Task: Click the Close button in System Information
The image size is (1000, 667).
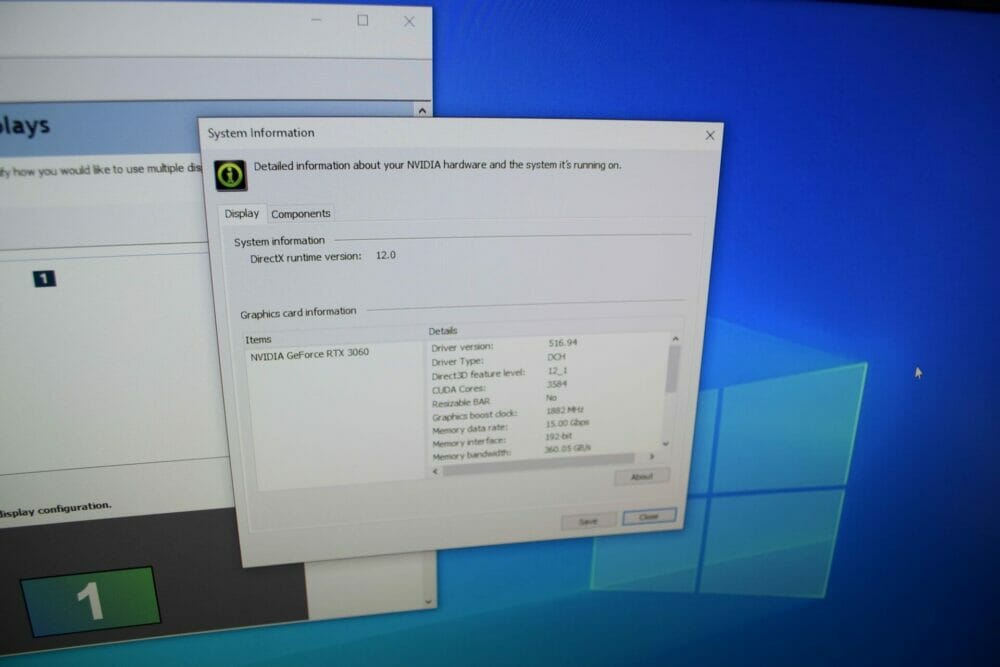Action: 649,517
